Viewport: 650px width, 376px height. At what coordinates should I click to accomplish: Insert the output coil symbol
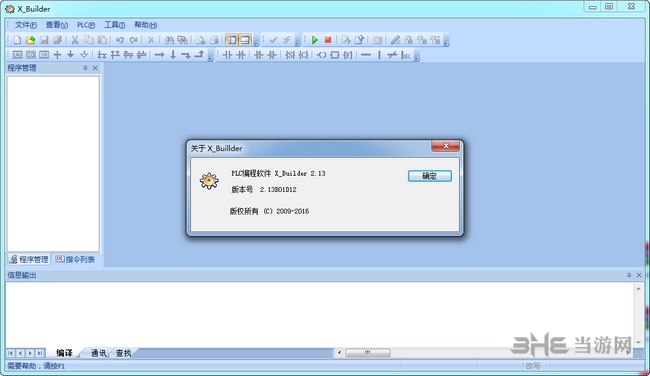[321, 55]
